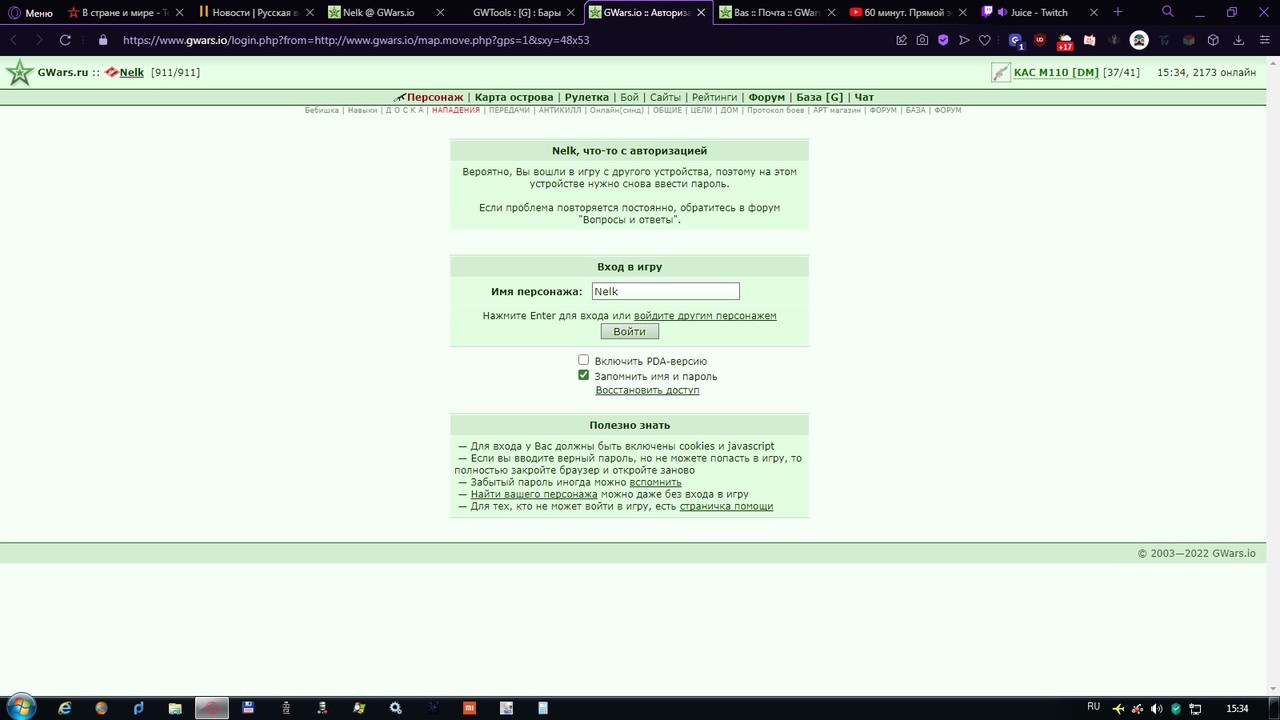Click the round avatar extension icon
This screenshot has width=1280, height=720.
tap(1139, 40)
